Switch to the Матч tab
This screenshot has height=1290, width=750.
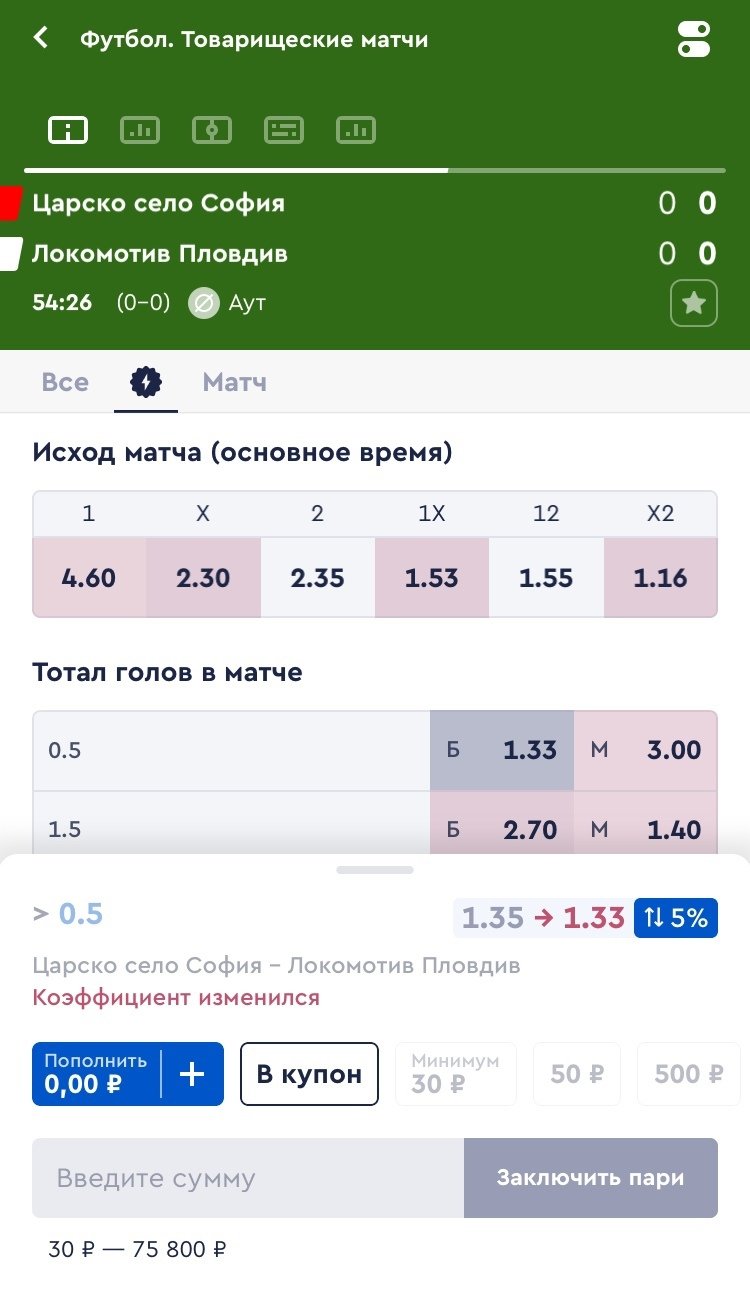[x=234, y=382]
